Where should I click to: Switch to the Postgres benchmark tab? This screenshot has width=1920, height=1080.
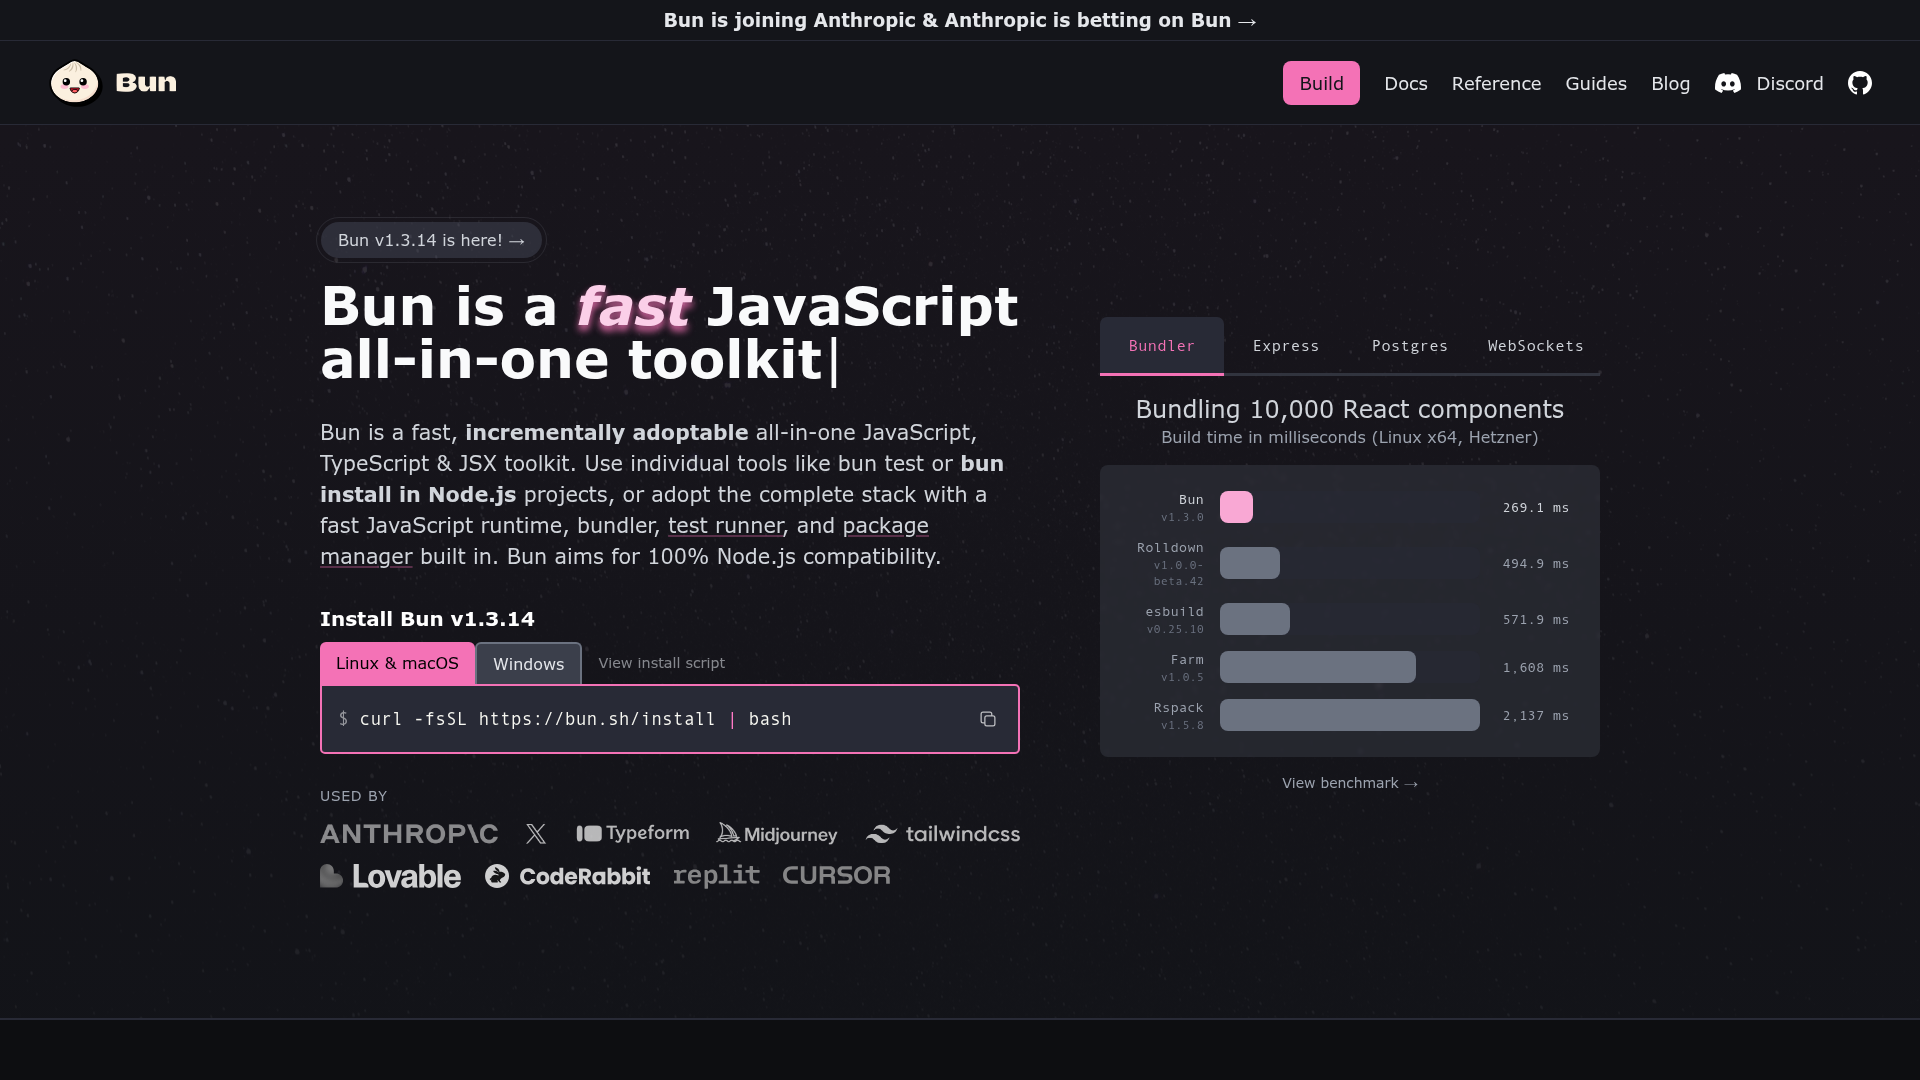pyautogui.click(x=1410, y=346)
